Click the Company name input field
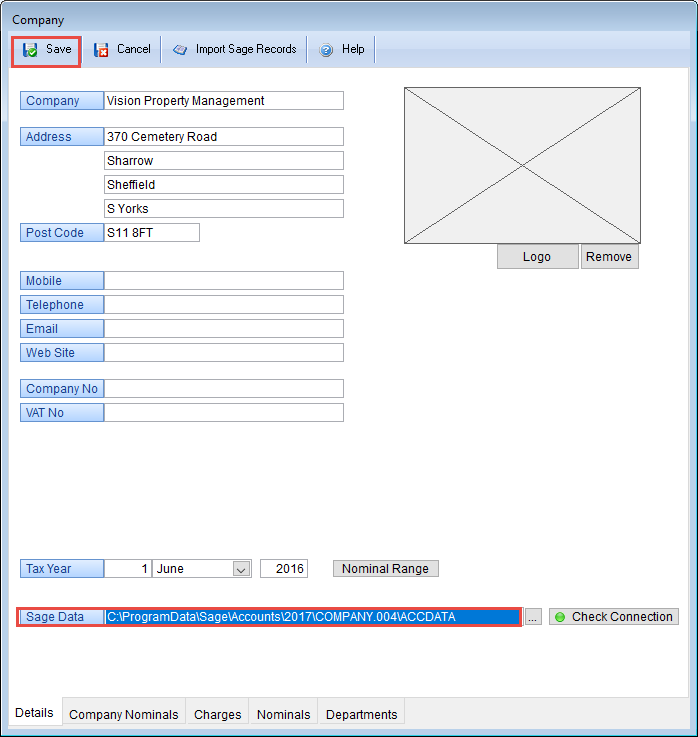This screenshot has width=698, height=737. [x=224, y=101]
